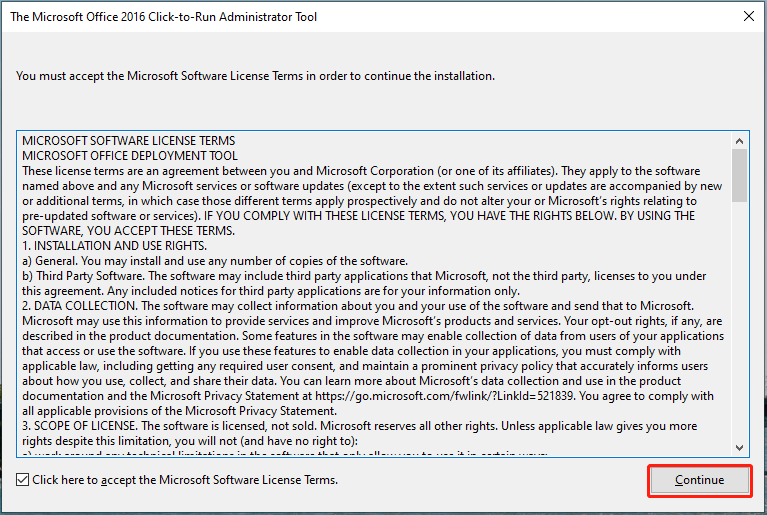Close the Click-to-Run Administrator Tool dialog

coord(748,16)
